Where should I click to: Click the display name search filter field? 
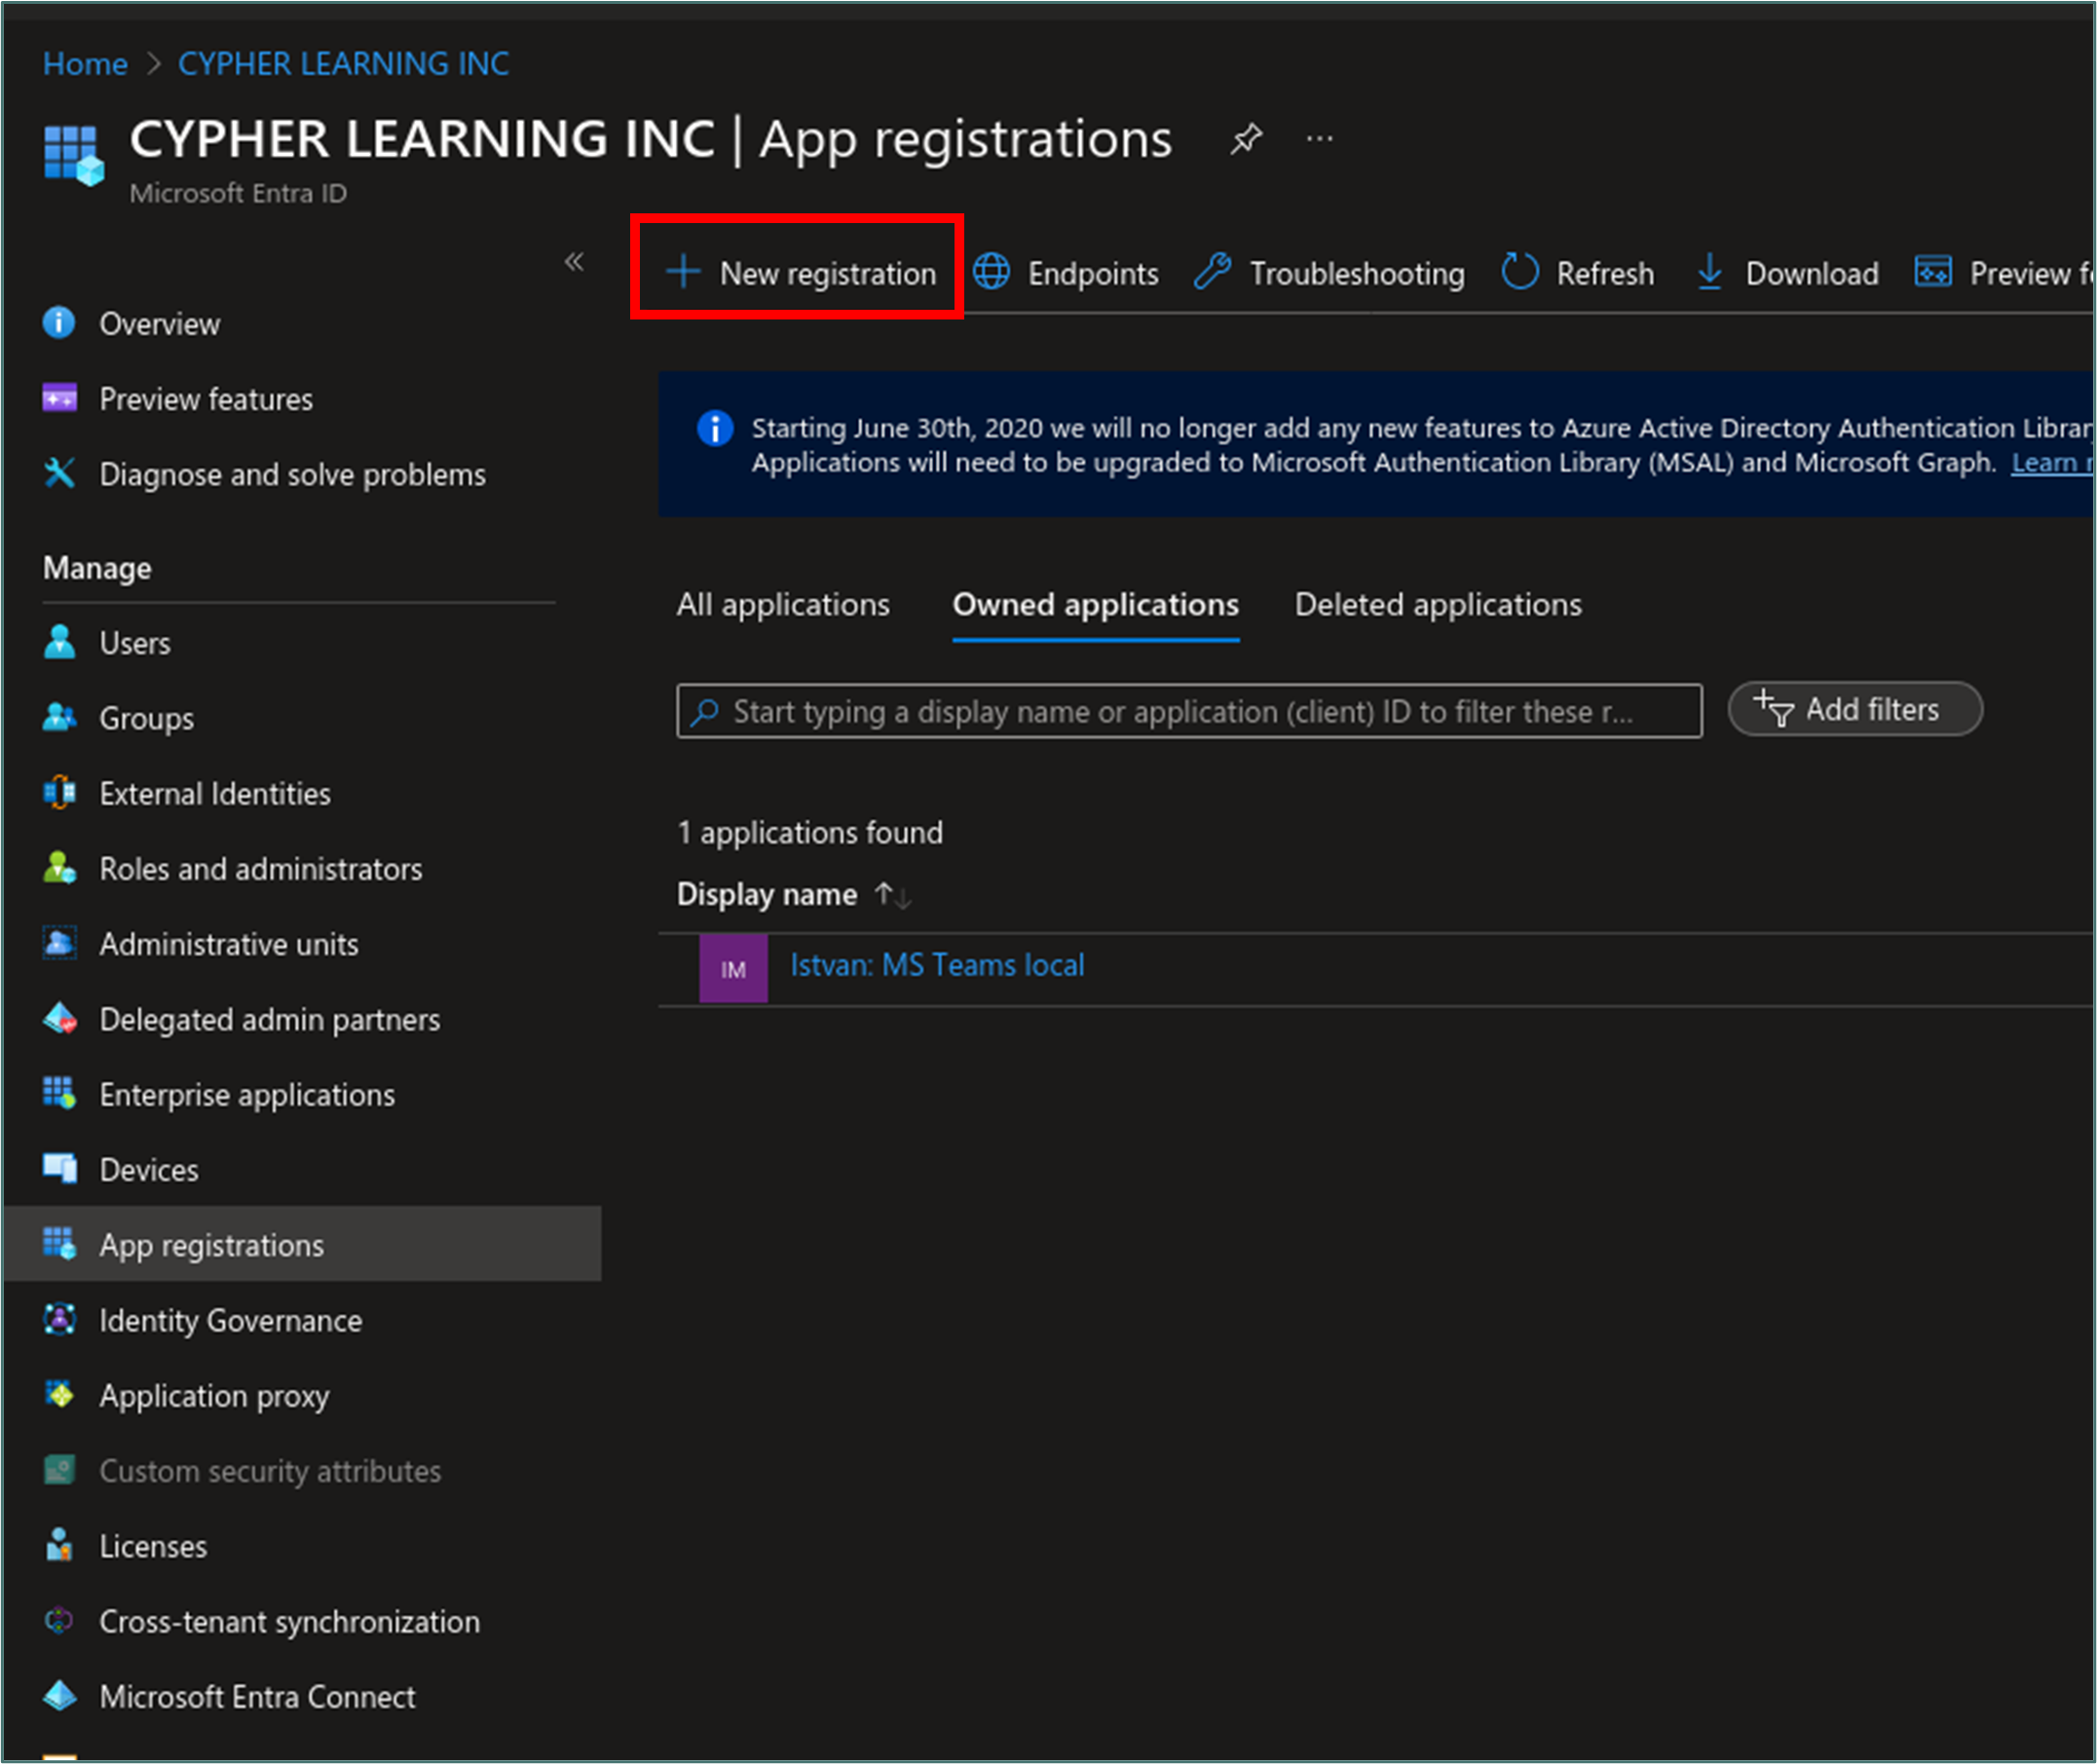click(1188, 712)
